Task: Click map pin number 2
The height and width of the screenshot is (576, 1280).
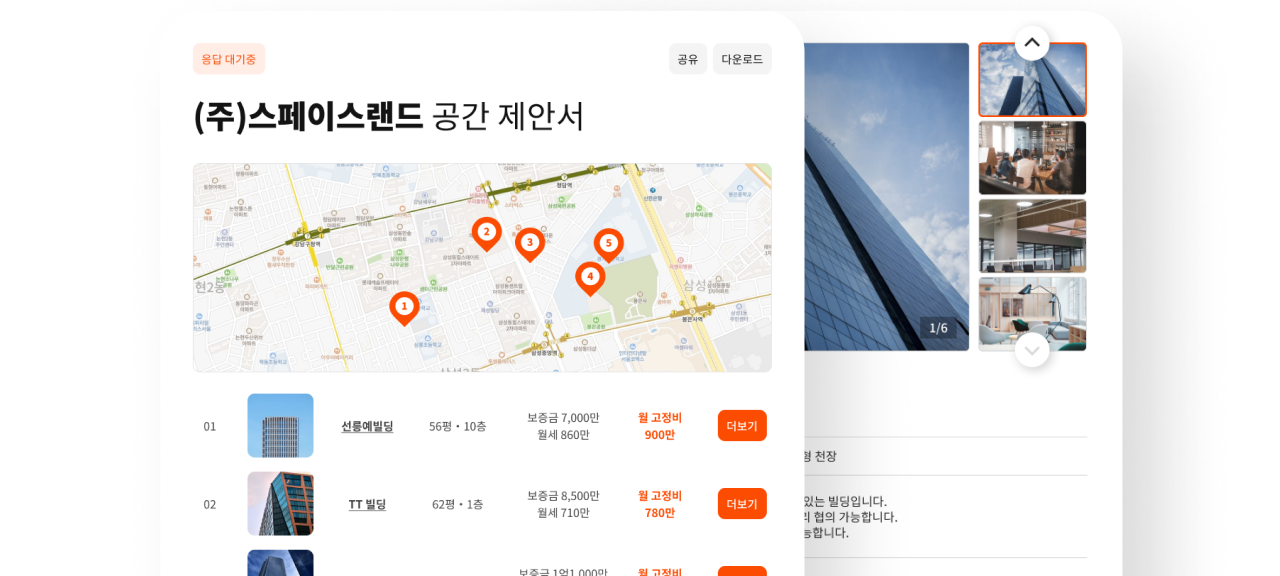Action: (486, 232)
